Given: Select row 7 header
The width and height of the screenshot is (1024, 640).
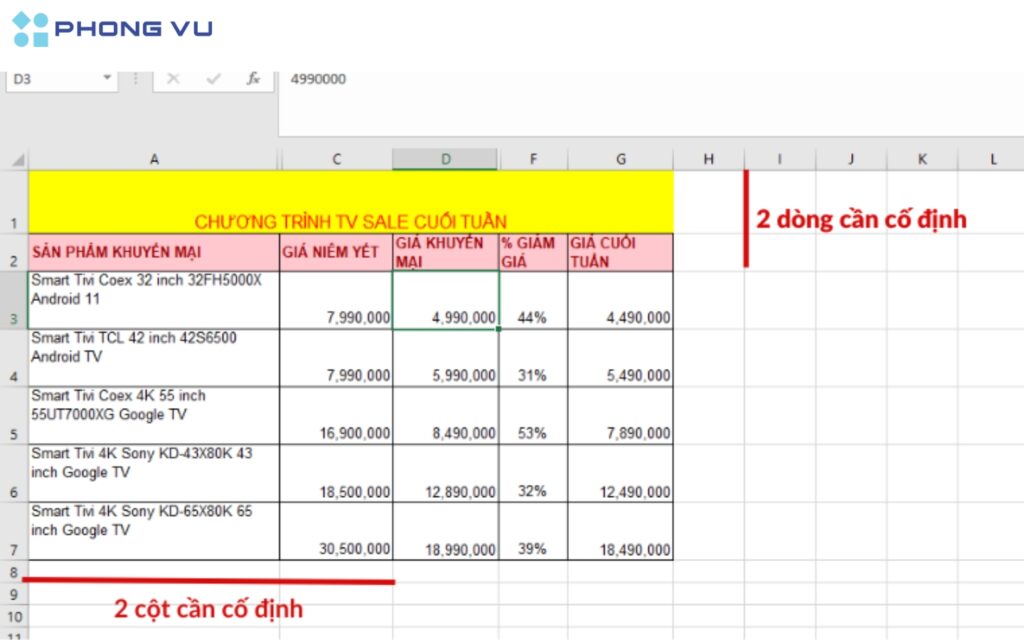Looking at the screenshot, I should coord(14,531).
